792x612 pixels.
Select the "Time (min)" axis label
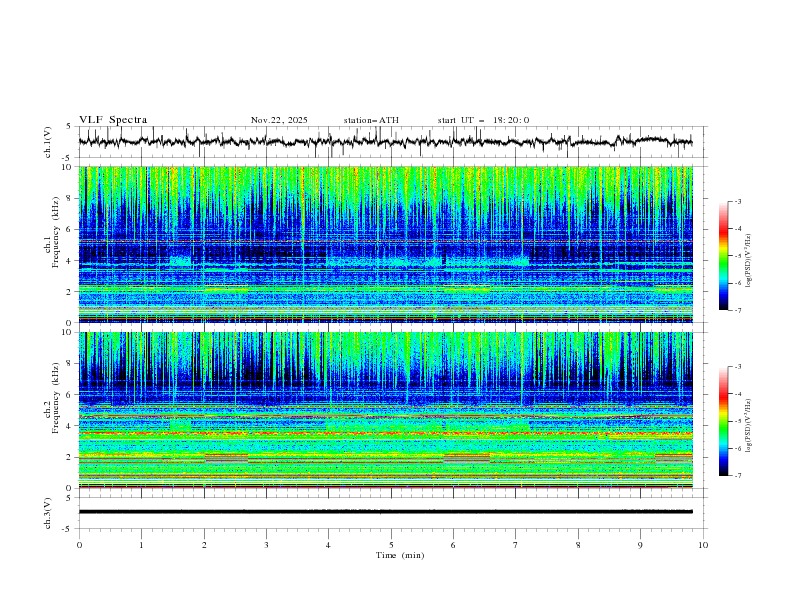(x=400, y=555)
